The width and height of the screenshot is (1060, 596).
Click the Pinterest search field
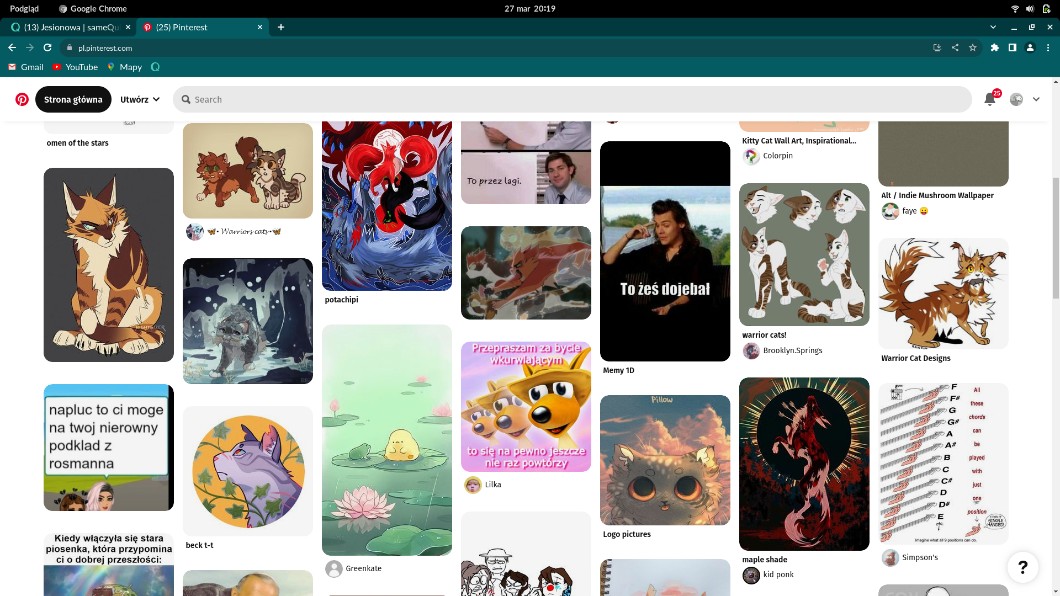tap(570, 99)
